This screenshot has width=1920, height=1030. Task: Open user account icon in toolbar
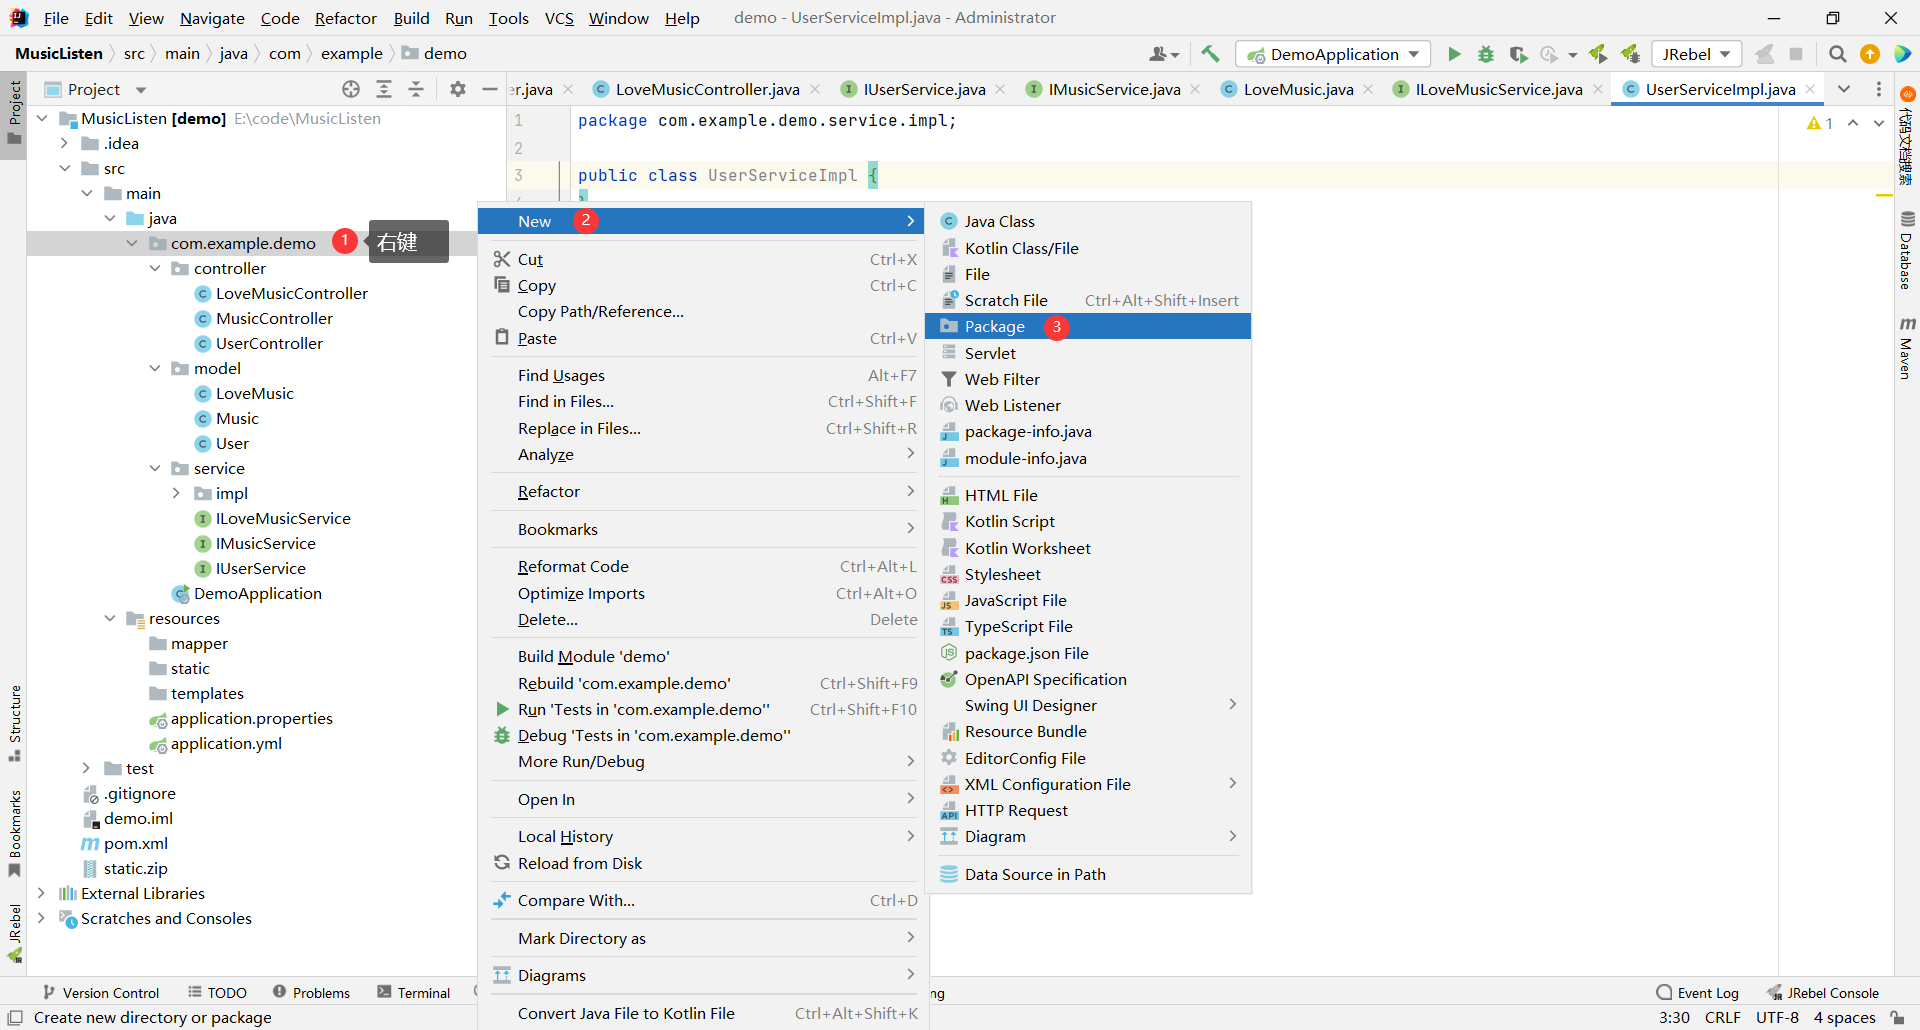point(1164,54)
